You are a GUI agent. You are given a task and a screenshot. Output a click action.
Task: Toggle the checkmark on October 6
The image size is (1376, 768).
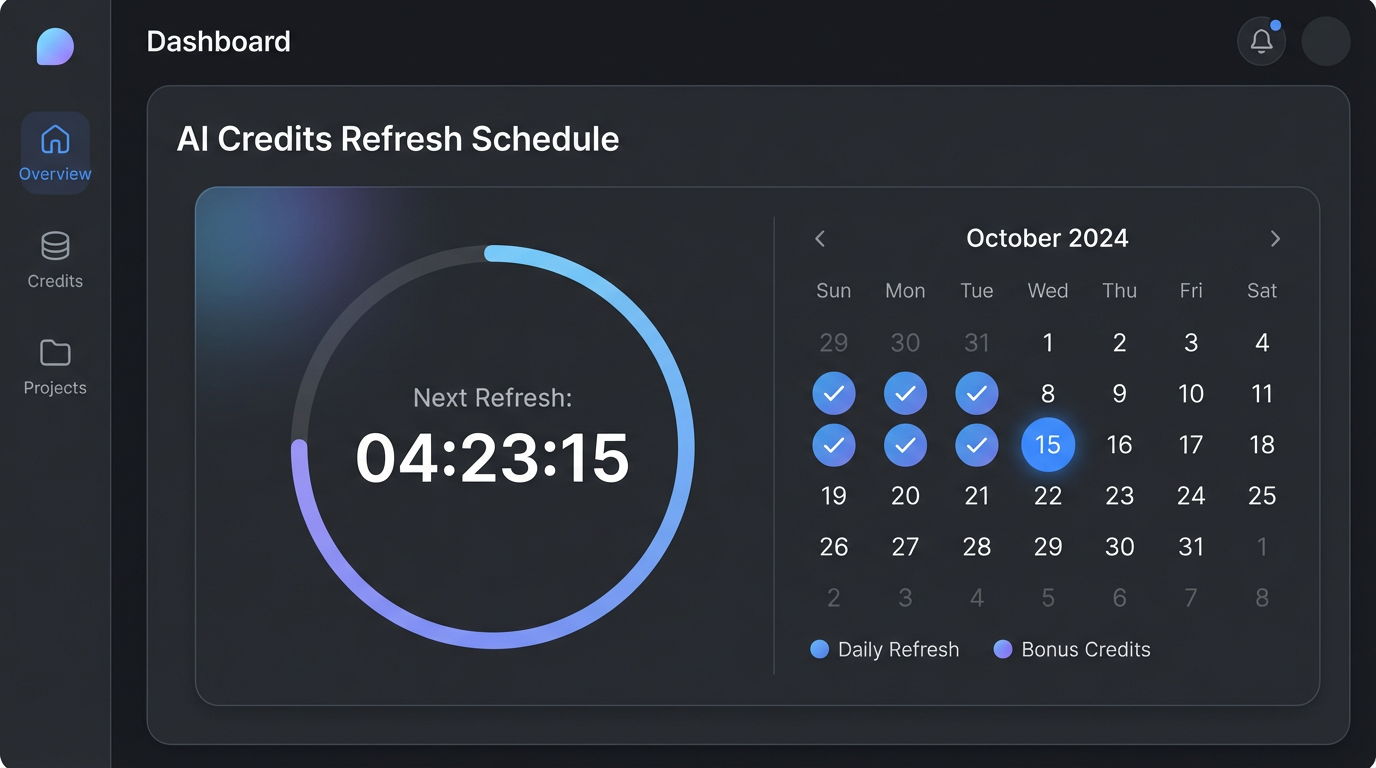(905, 393)
